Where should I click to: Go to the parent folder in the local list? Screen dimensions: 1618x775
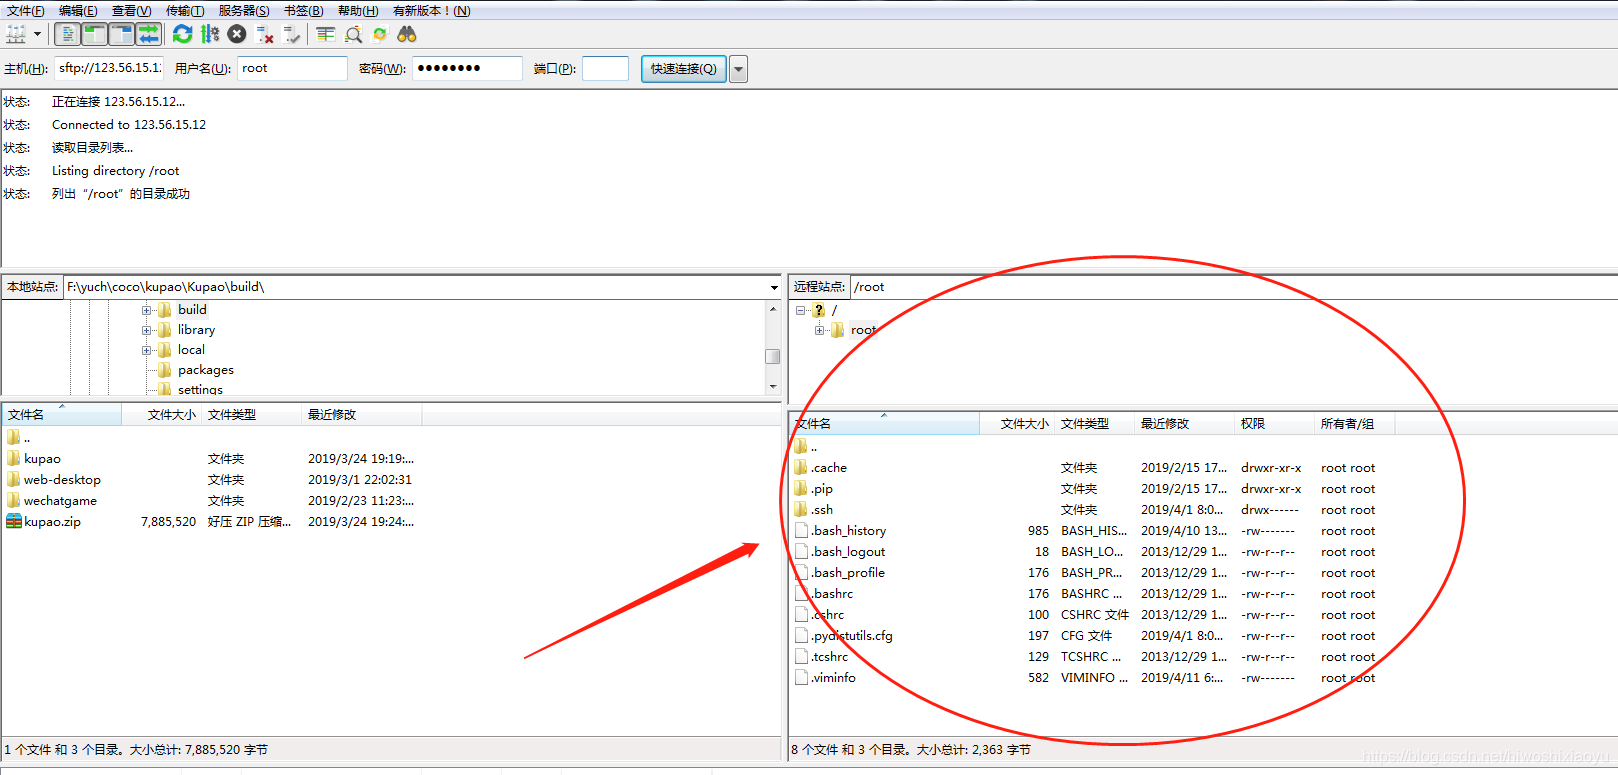(26, 438)
